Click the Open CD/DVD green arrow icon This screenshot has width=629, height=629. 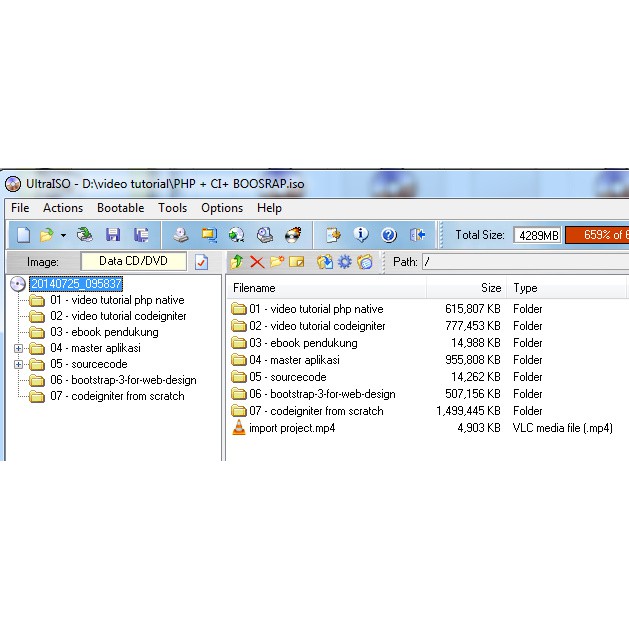point(85,235)
